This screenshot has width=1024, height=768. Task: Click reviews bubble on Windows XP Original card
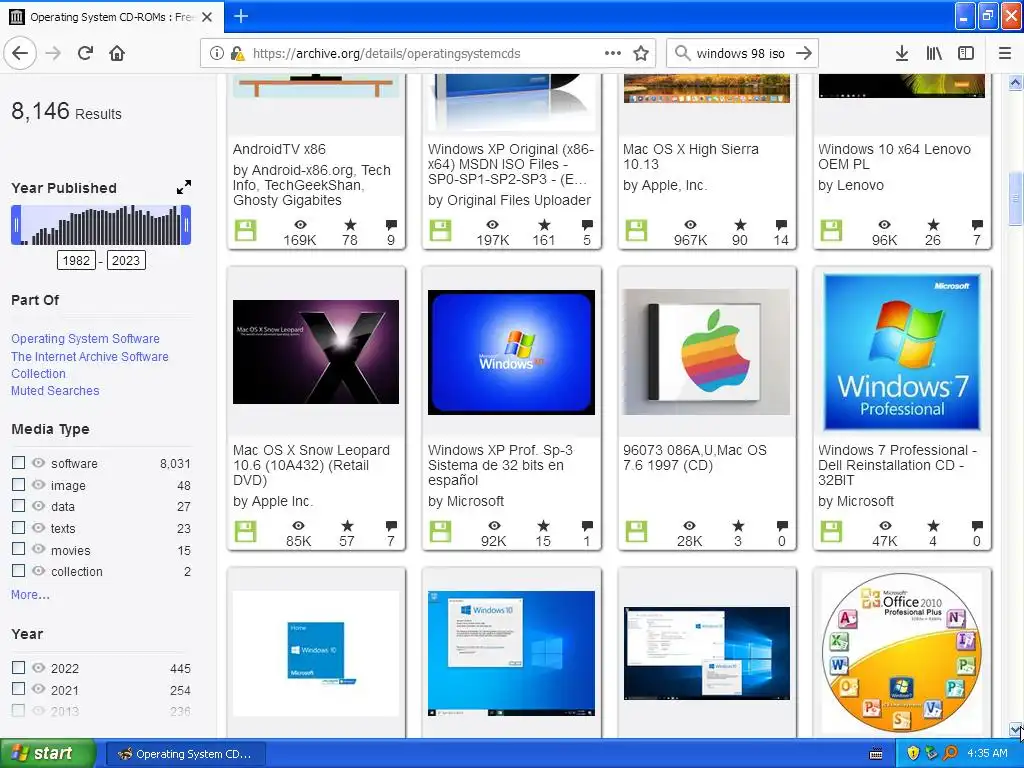coord(587,225)
